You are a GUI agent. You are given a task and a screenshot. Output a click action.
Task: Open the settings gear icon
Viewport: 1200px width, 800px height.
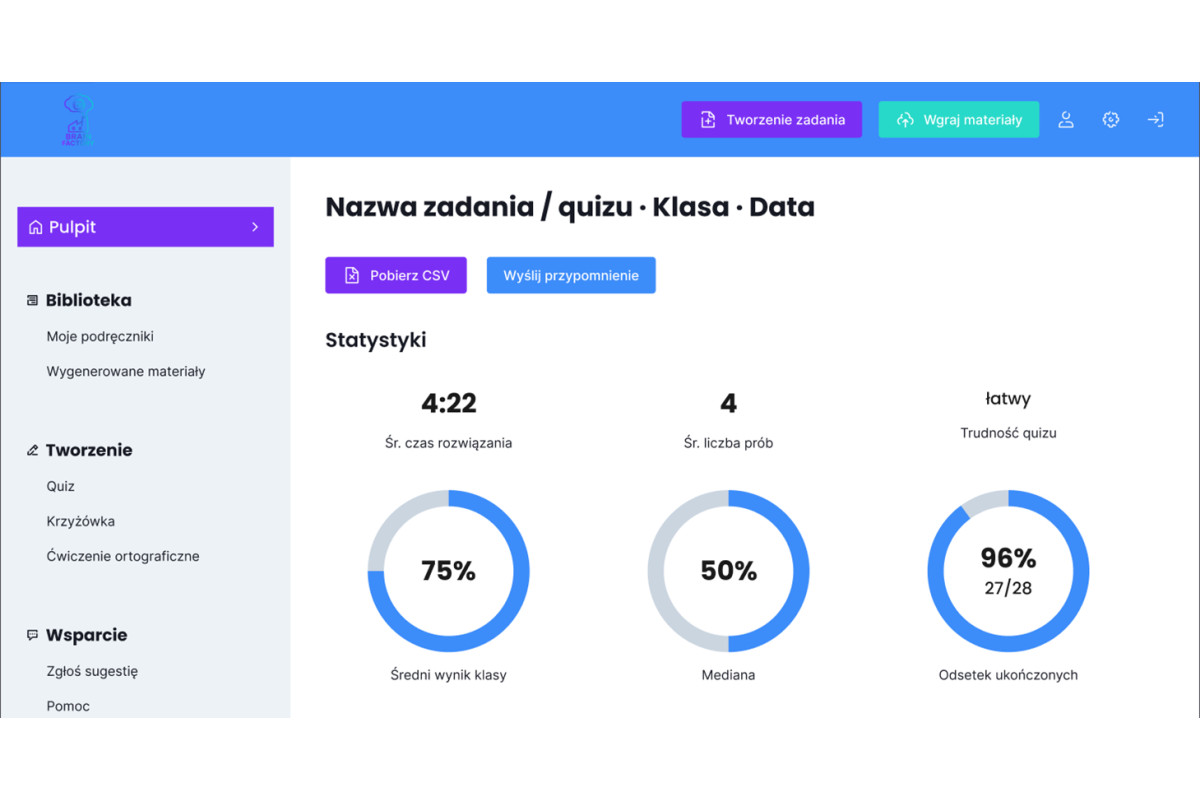coord(1111,119)
